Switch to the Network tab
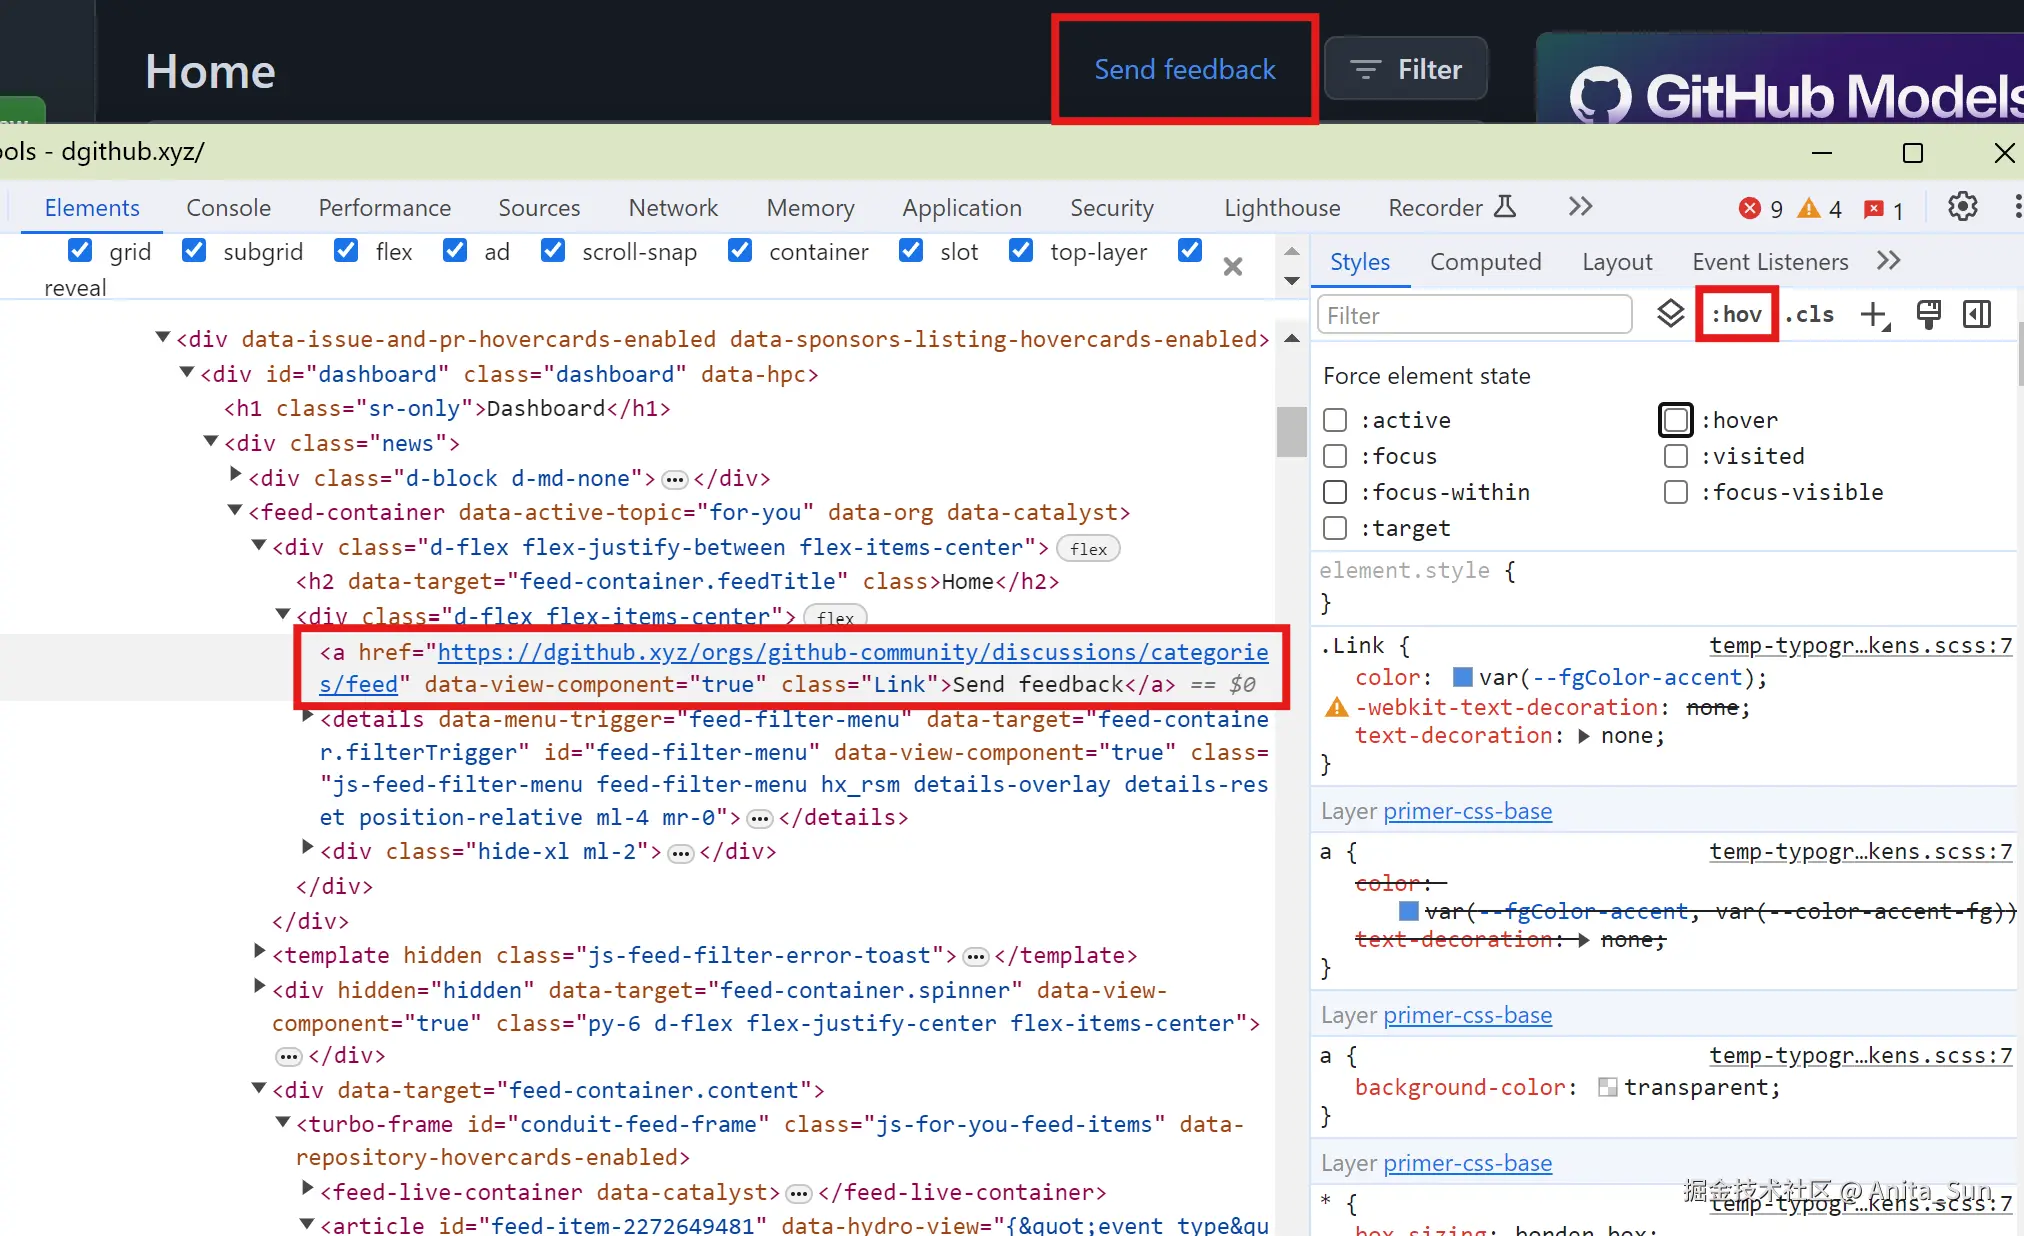This screenshot has width=2024, height=1236. 673,208
